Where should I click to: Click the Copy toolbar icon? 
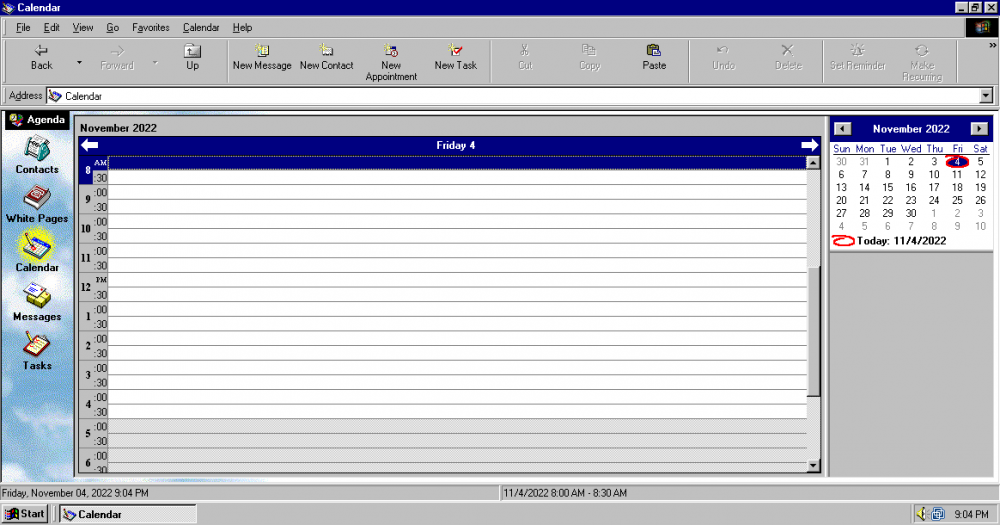pyautogui.click(x=589, y=57)
